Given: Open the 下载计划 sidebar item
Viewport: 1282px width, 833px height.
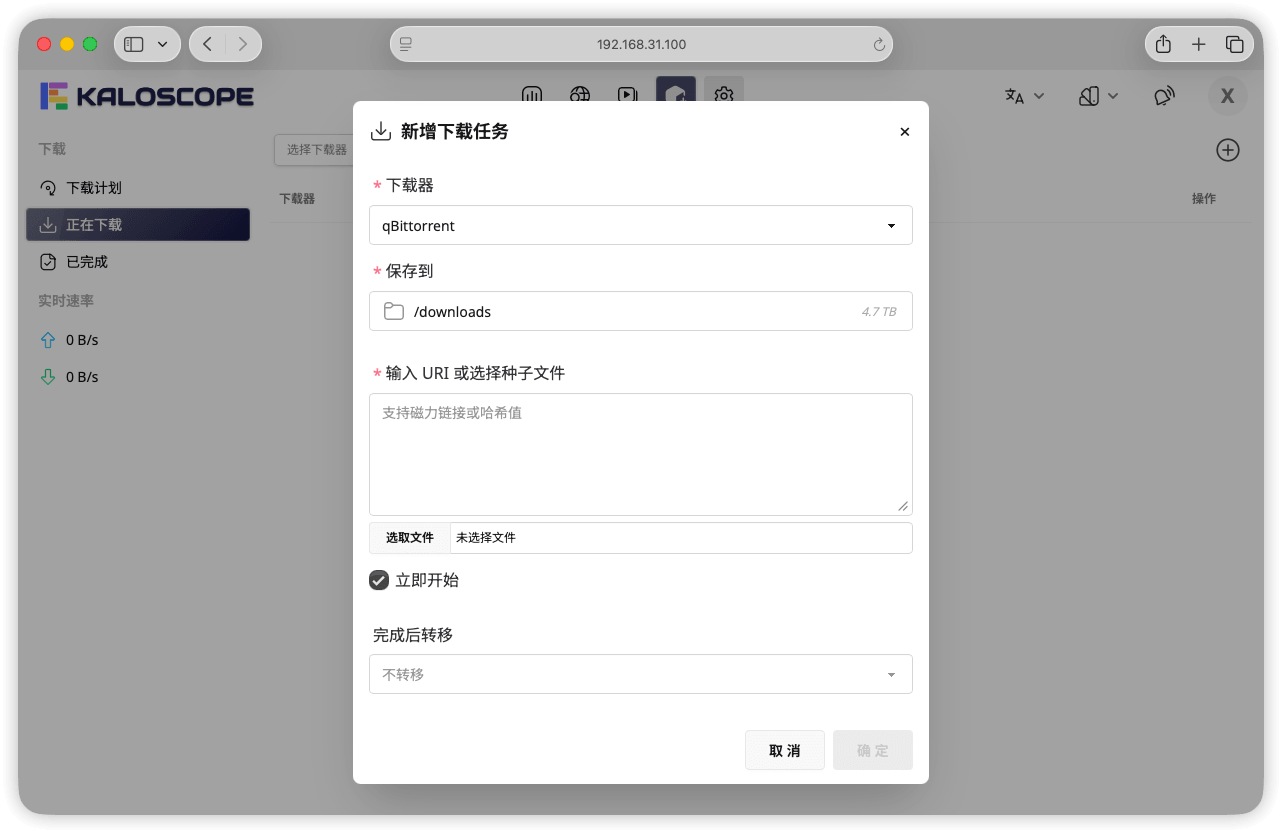Looking at the screenshot, I should point(138,188).
